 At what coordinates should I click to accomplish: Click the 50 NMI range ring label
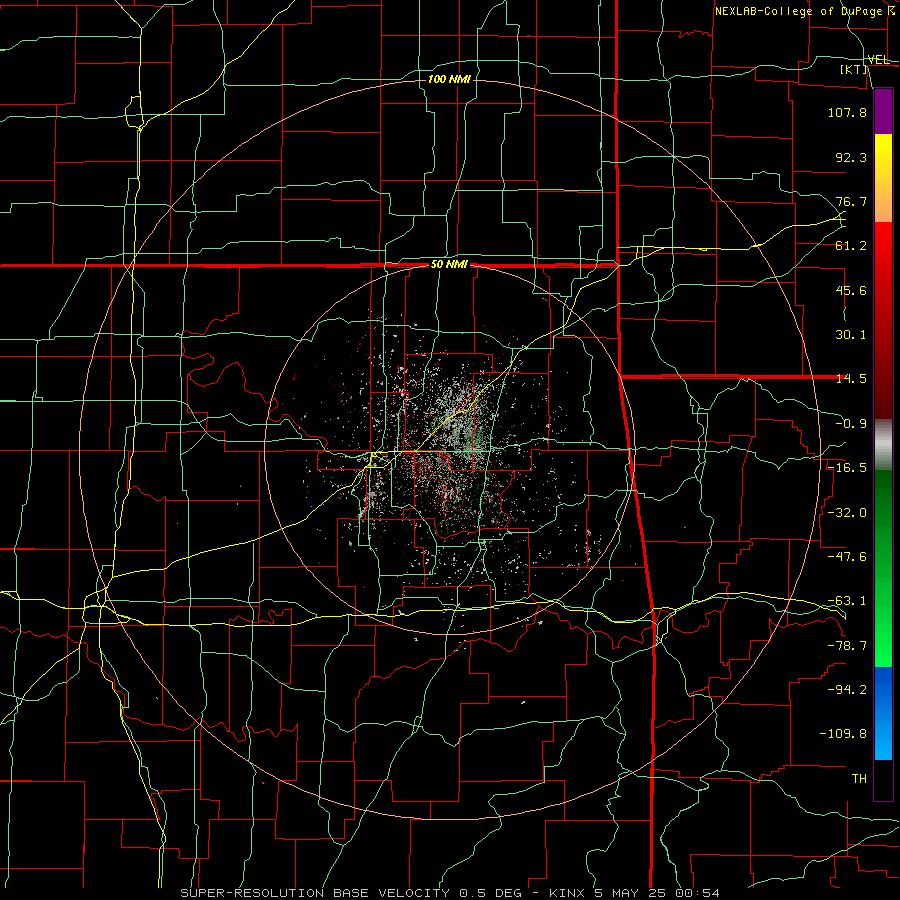(x=449, y=265)
